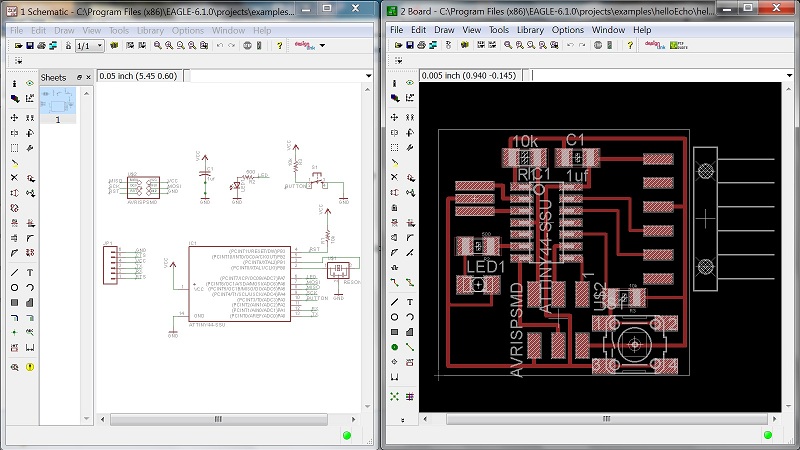Viewport: 800px width, 450px height.
Task: Select sheet 1 thumbnail in Sheets panel
Action: 57,101
